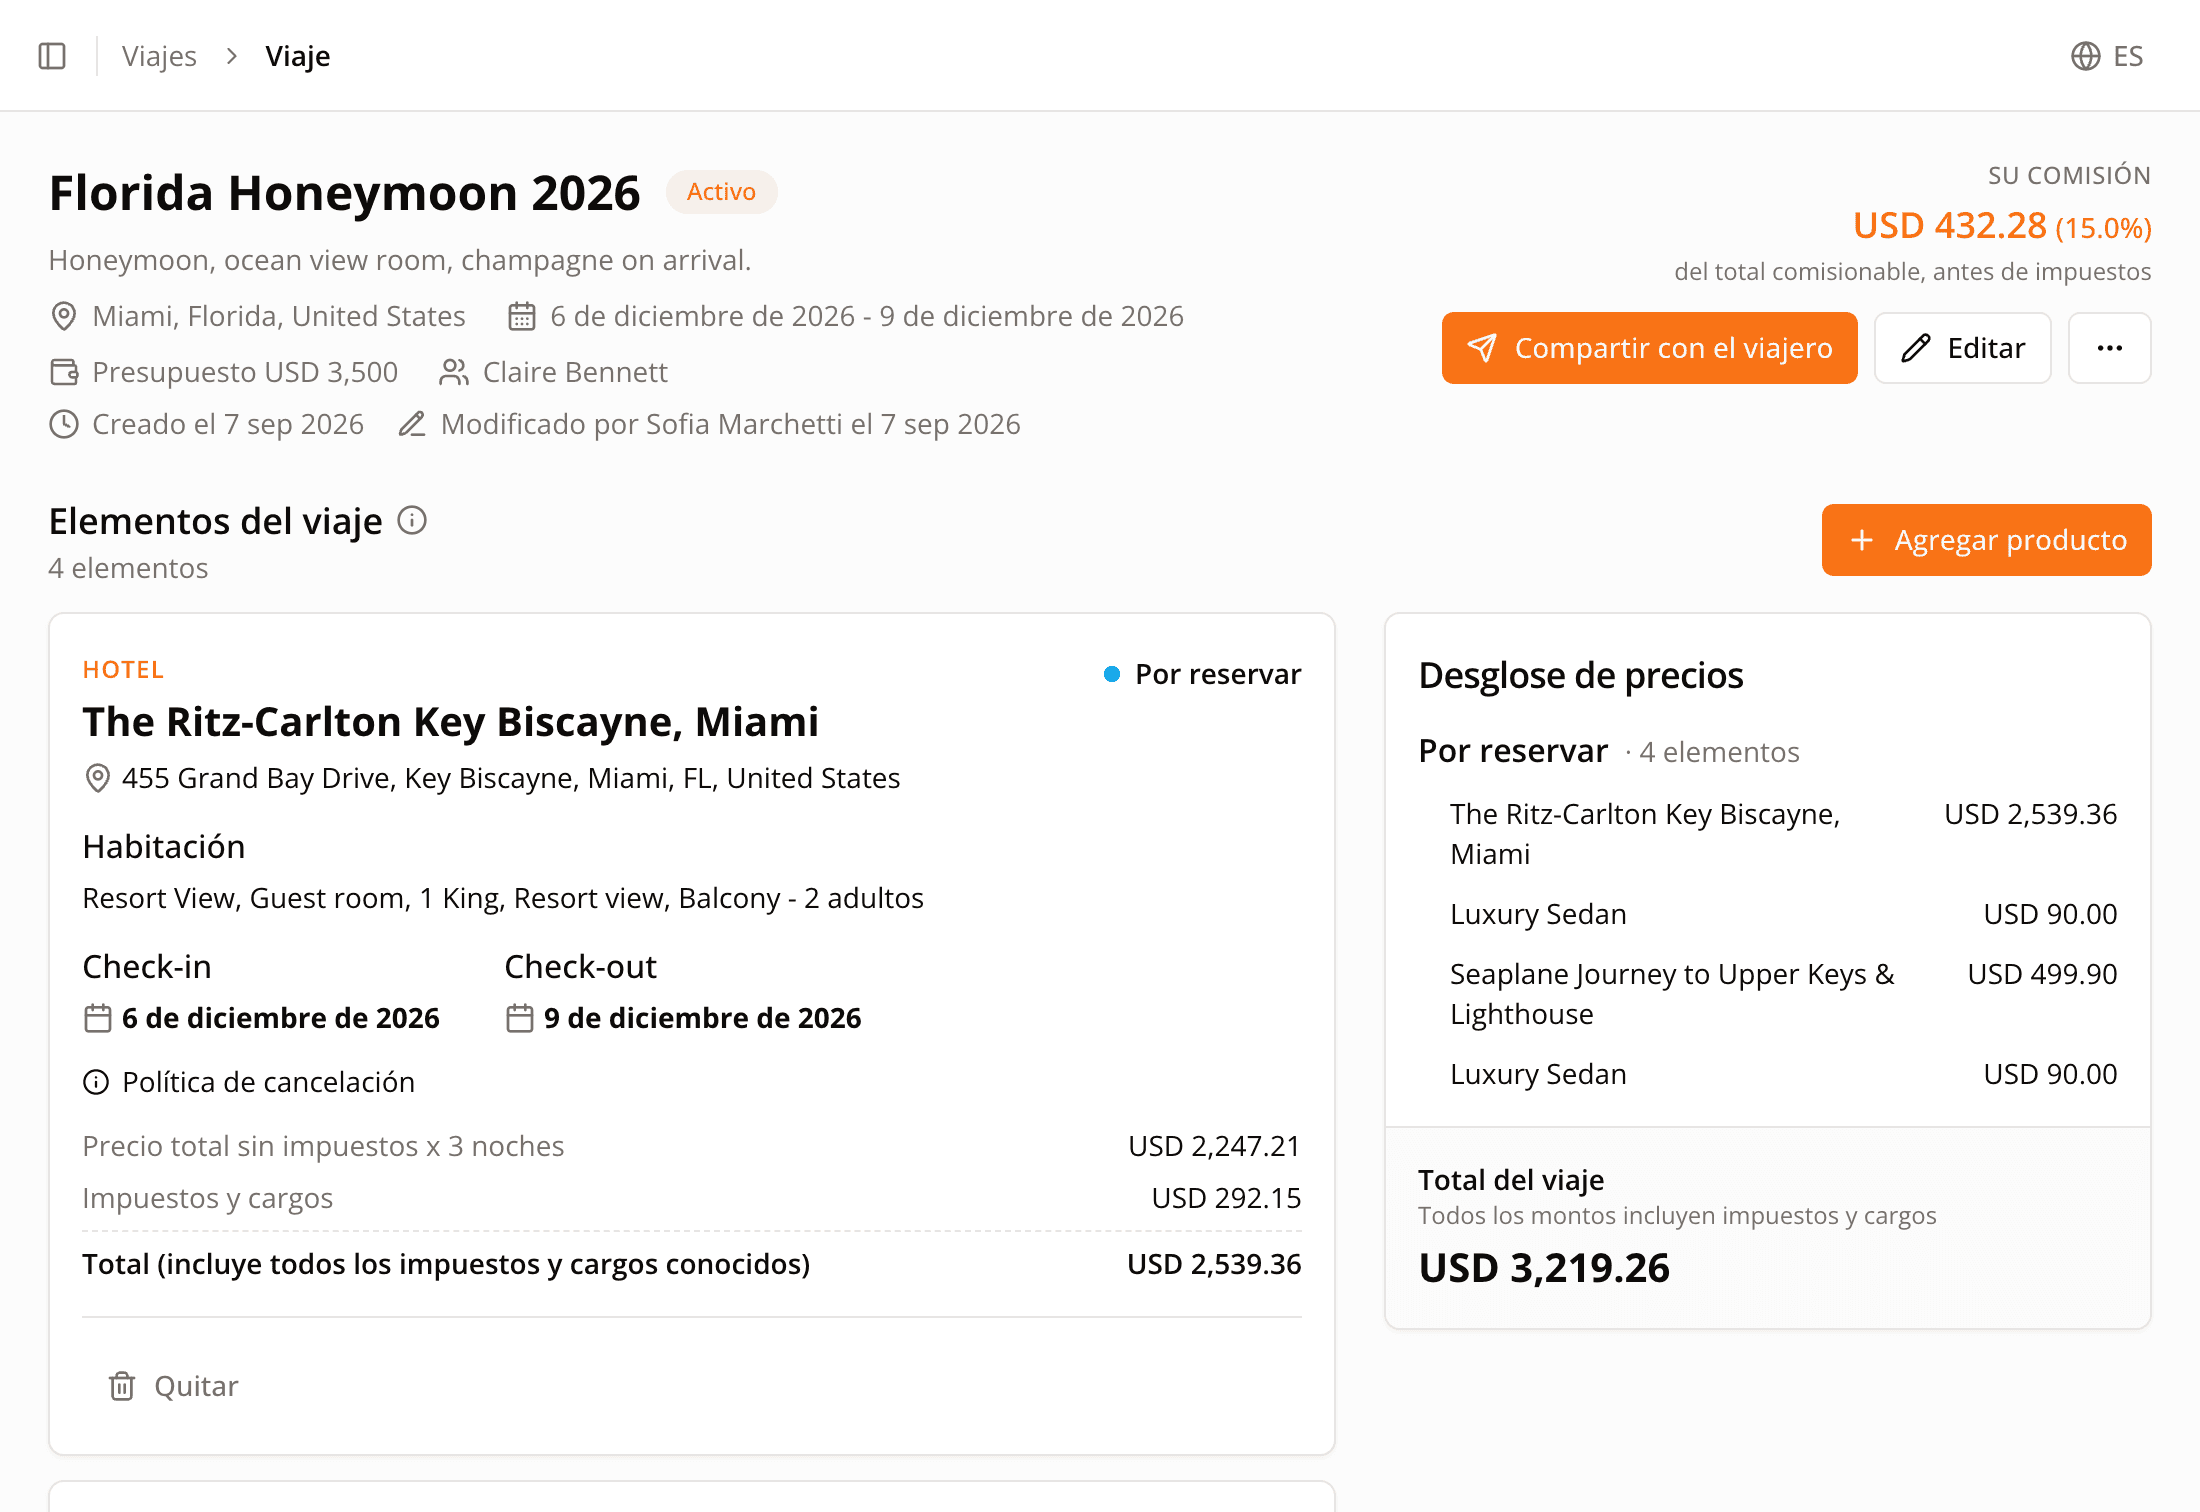Click the info icon beside Elementos del viaje
This screenshot has width=2200, height=1512.
click(x=412, y=520)
